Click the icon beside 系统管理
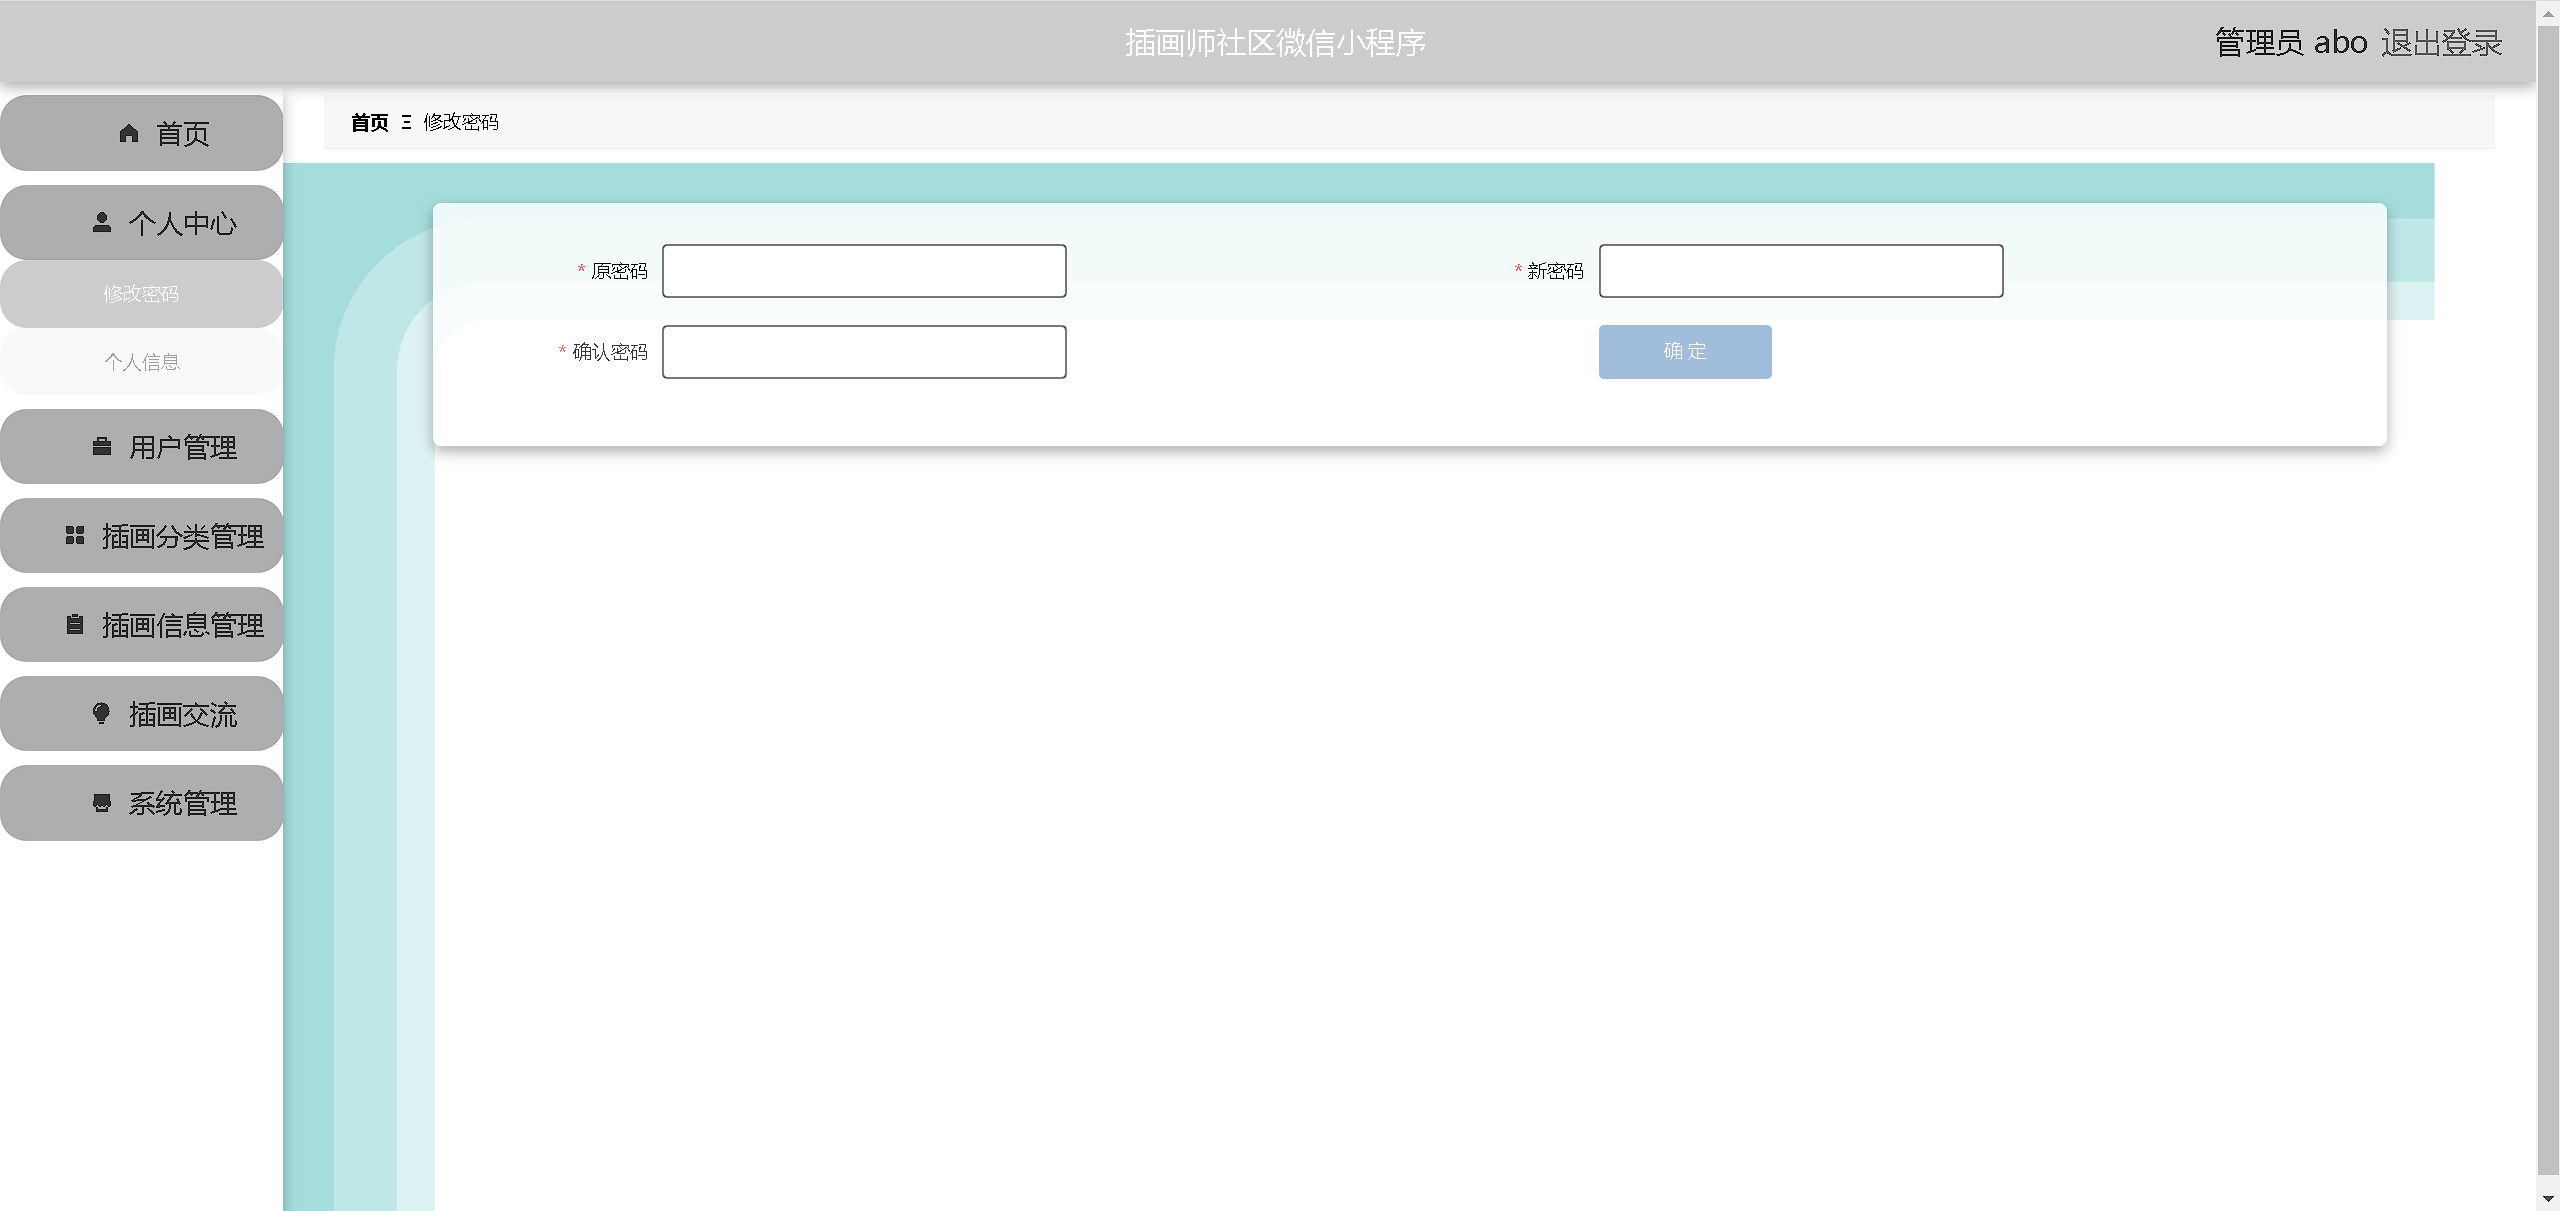Screen dimensions: 2560x1211 point(102,802)
